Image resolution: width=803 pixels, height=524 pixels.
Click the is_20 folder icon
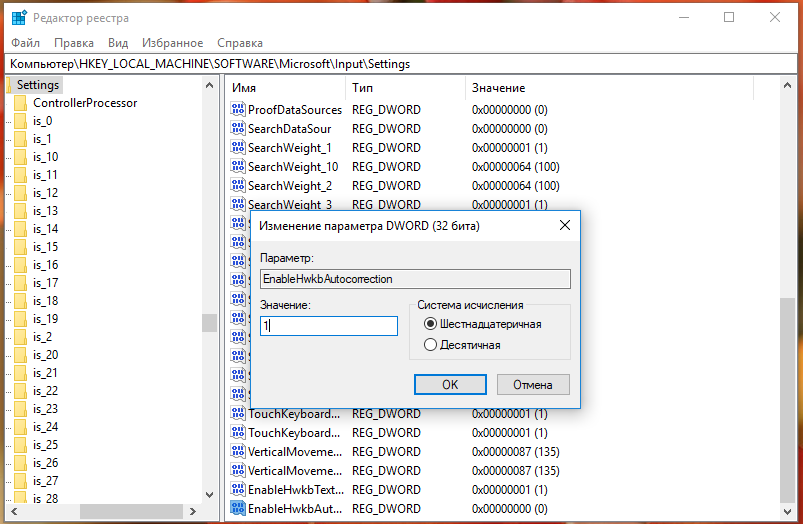click(20, 355)
